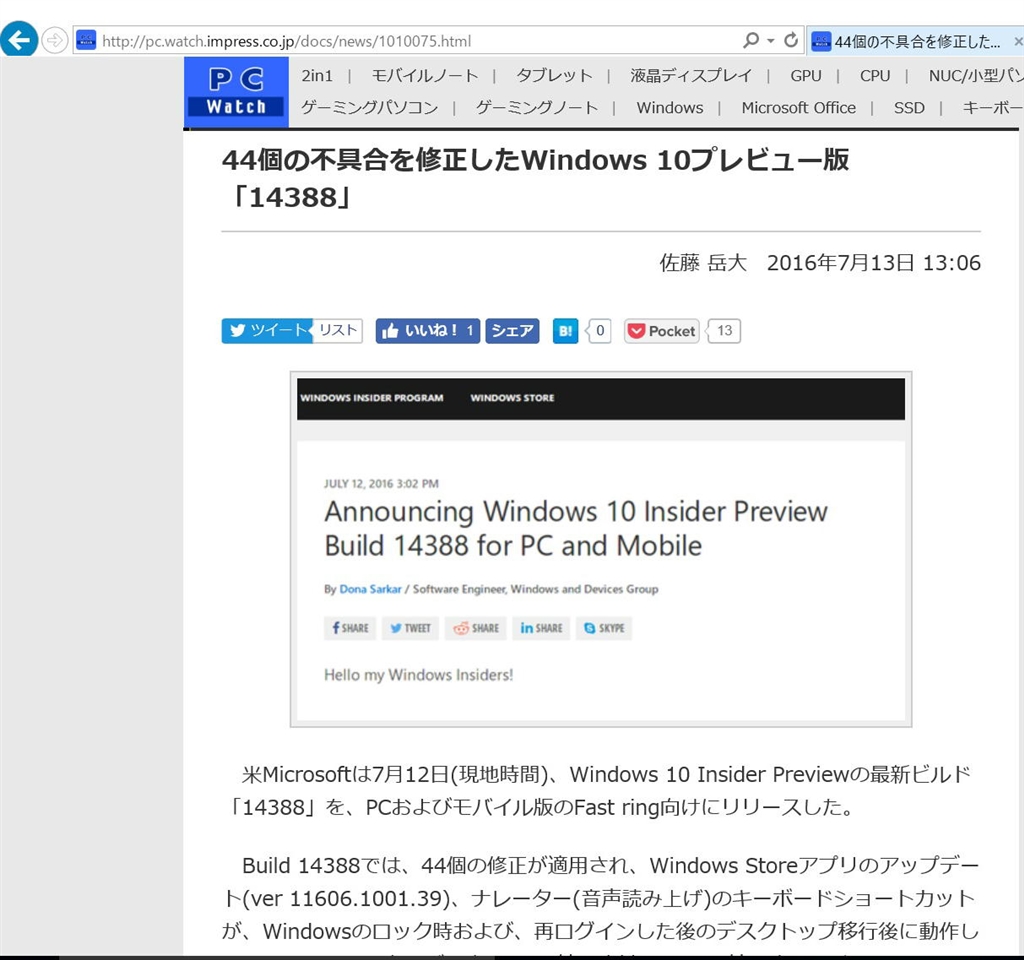The width and height of the screenshot is (1024, 960).
Task: Open the タブレット category
Action: coord(554,76)
